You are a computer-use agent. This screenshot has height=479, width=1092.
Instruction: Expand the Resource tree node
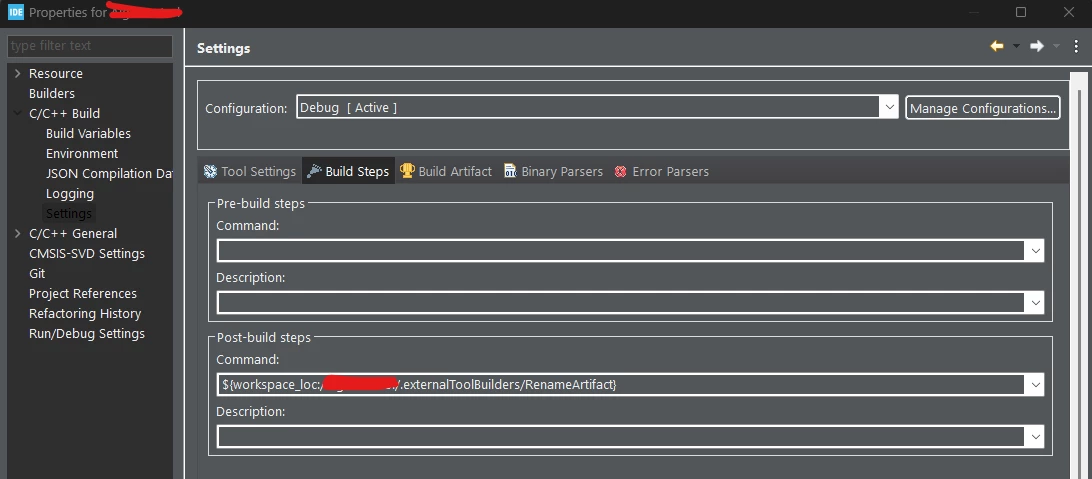(x=17, y=73)
